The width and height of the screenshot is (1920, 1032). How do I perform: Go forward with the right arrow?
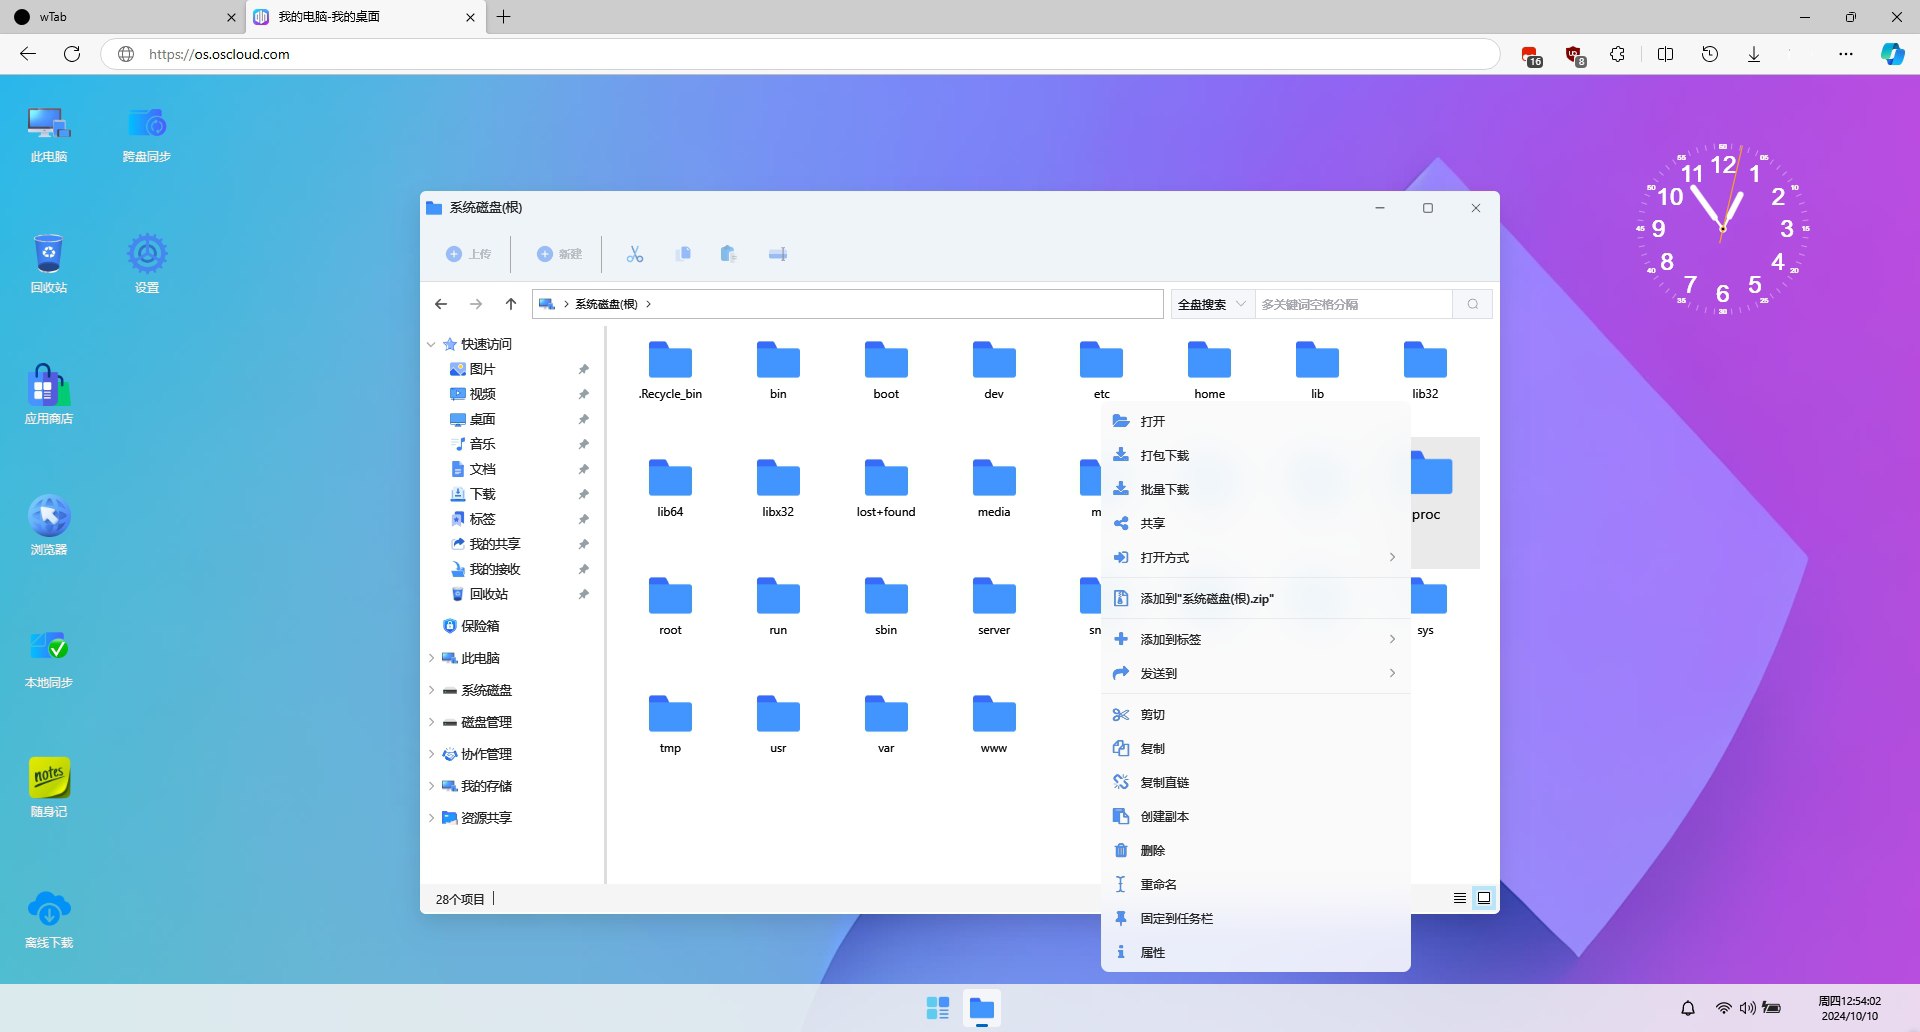476,304
